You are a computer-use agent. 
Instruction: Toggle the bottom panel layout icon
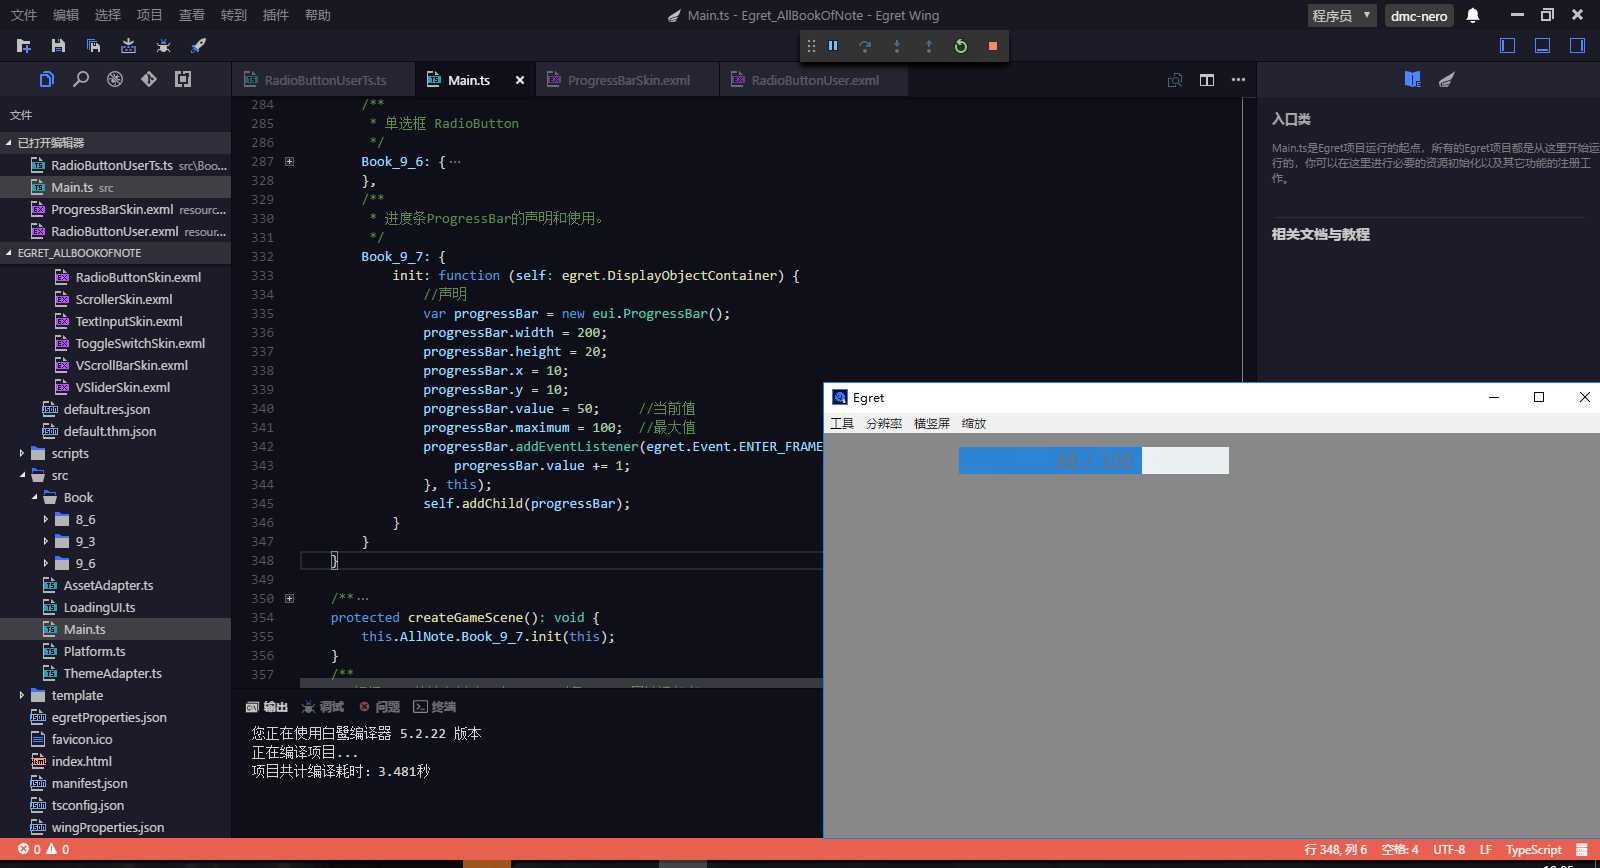[x=1543, y=46]
